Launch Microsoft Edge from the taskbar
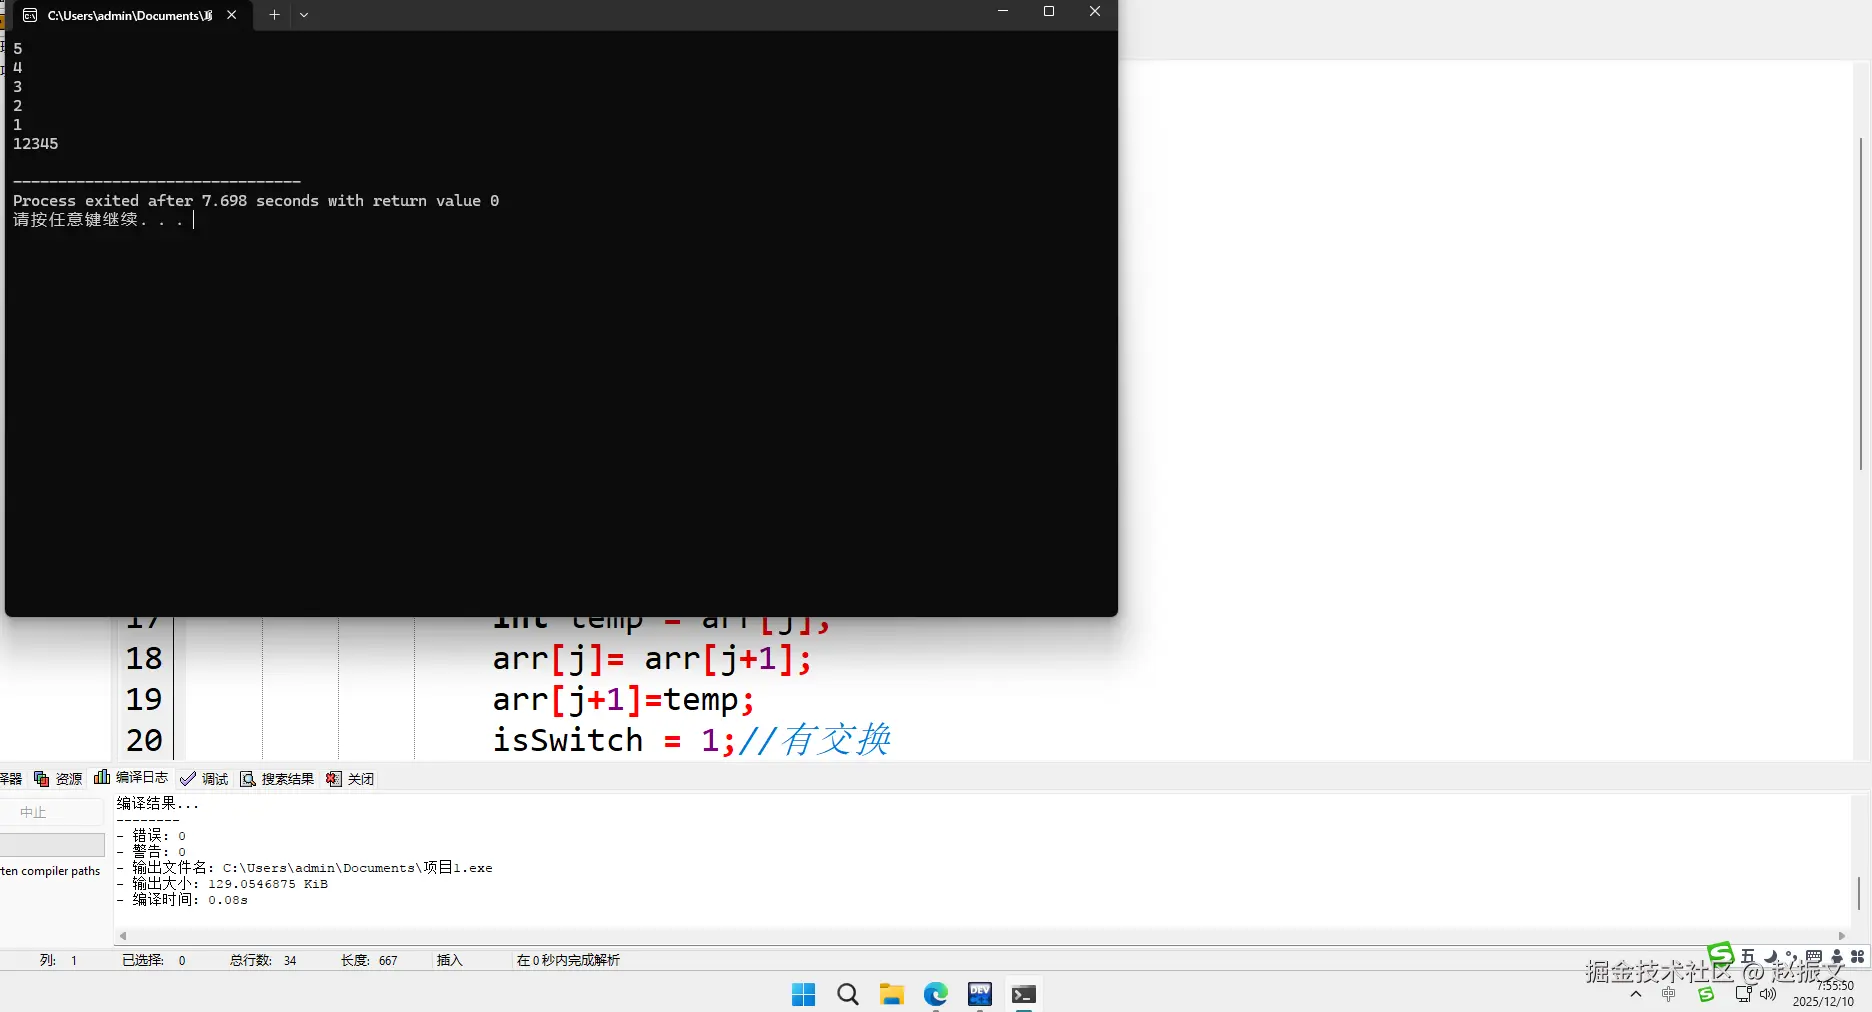This screenshot has height=1012, width=1872. click(936, 994)
